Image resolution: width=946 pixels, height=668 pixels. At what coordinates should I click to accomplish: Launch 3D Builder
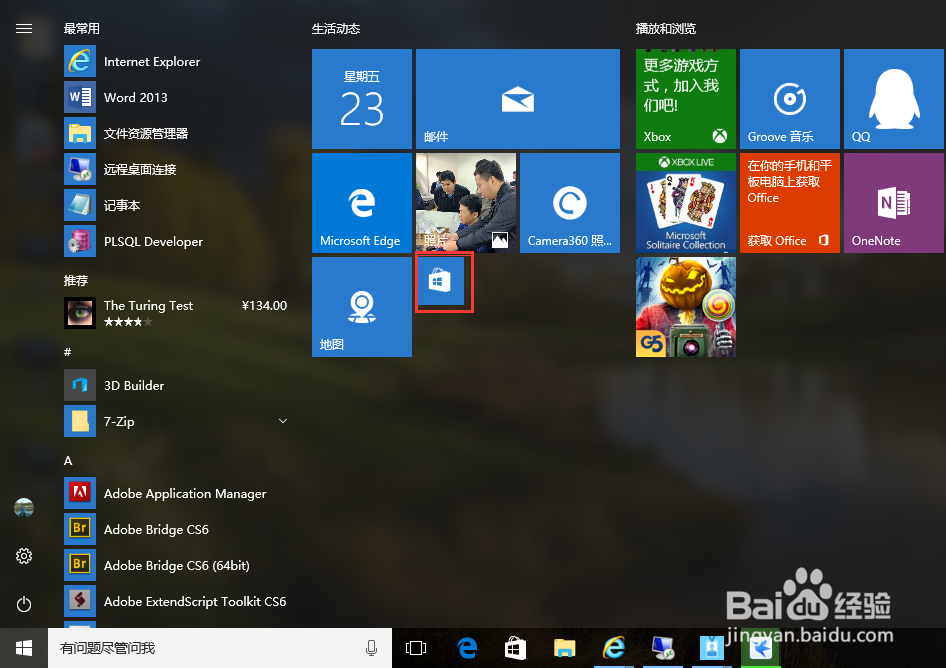tap(176, 385)
